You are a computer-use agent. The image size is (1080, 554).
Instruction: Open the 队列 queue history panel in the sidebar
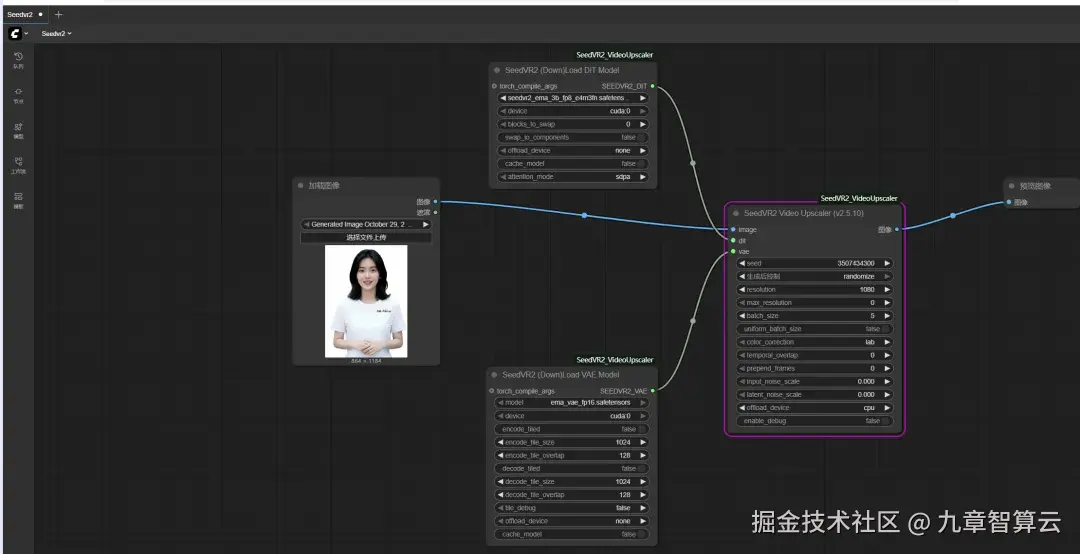pyautogui.click(x=18, y=60)
